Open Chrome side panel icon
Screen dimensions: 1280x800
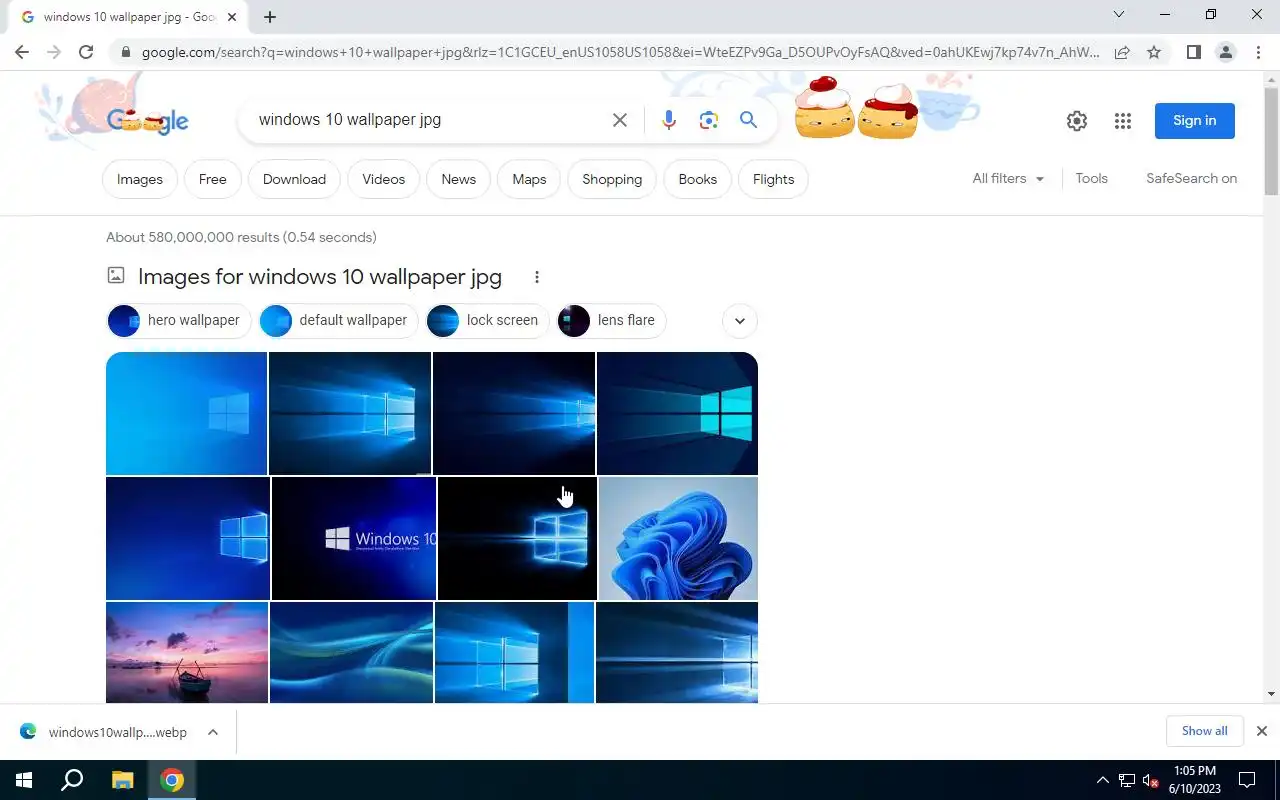pos(1193,52)
